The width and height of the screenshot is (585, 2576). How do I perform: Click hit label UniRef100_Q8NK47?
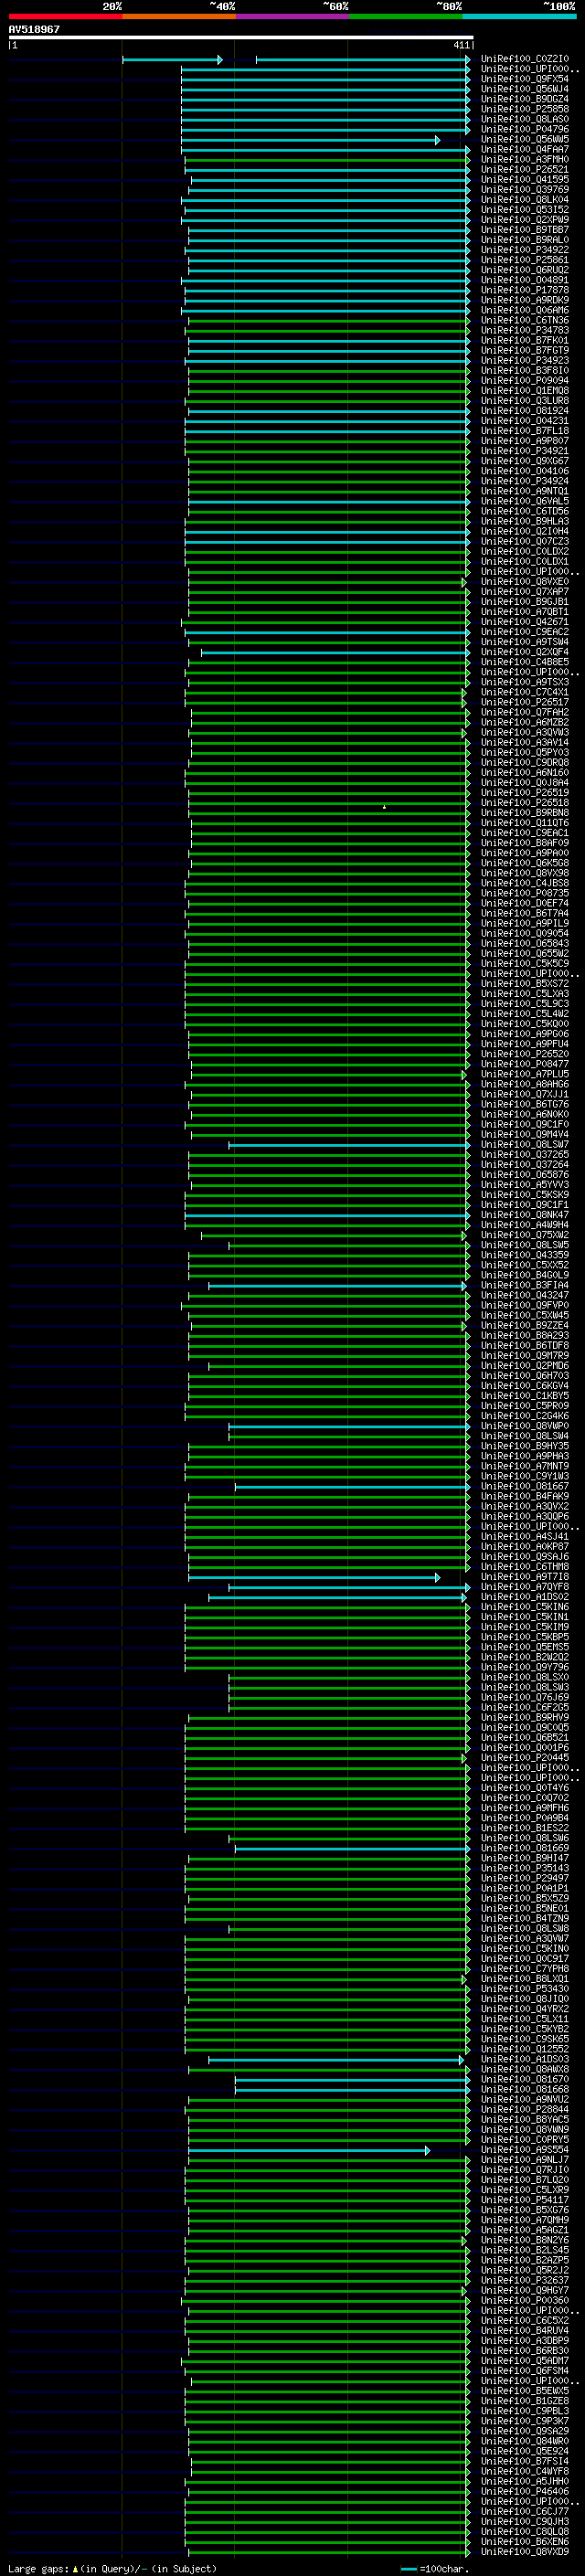coord(525,1214)
